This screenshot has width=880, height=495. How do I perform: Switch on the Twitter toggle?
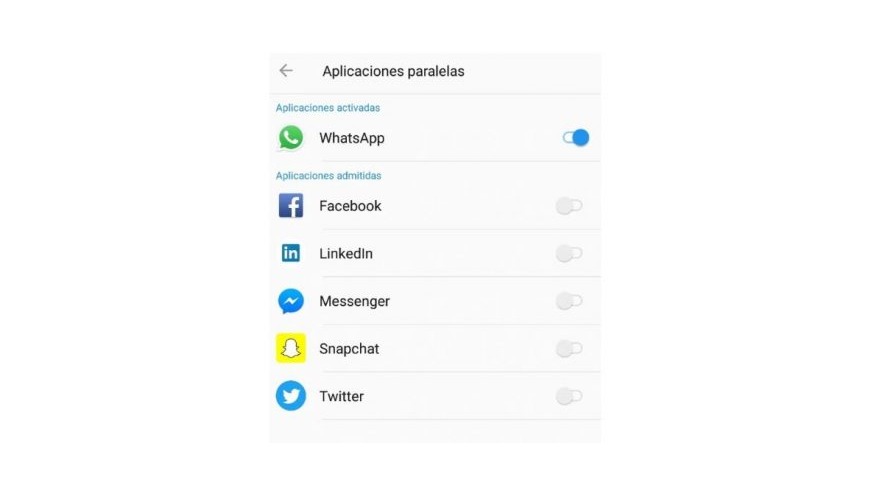pos(569,396)
